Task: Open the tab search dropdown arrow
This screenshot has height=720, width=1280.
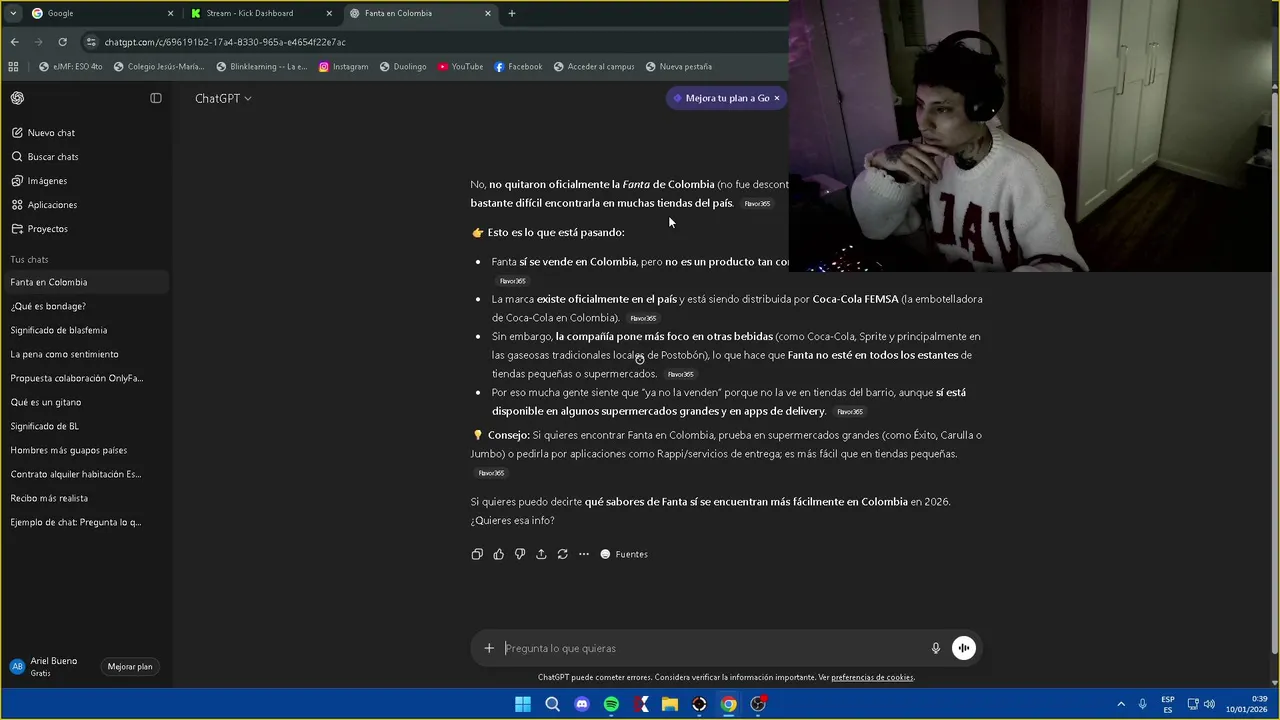Action: [x=13, y=14]
